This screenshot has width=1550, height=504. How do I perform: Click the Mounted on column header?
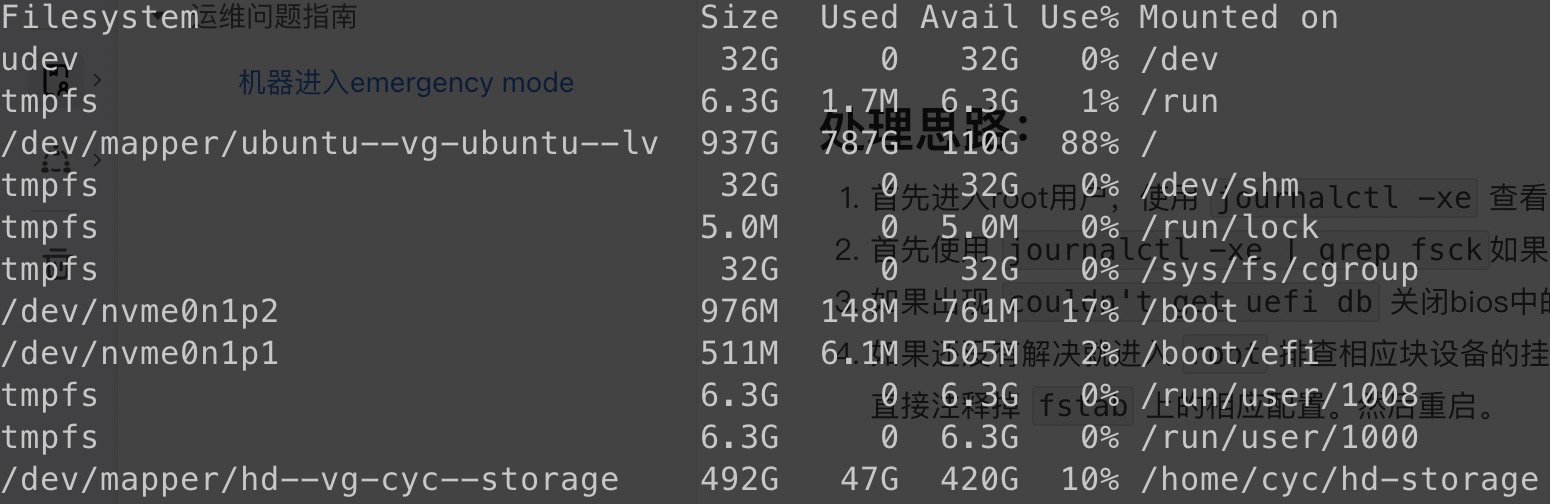(1238, 17)
